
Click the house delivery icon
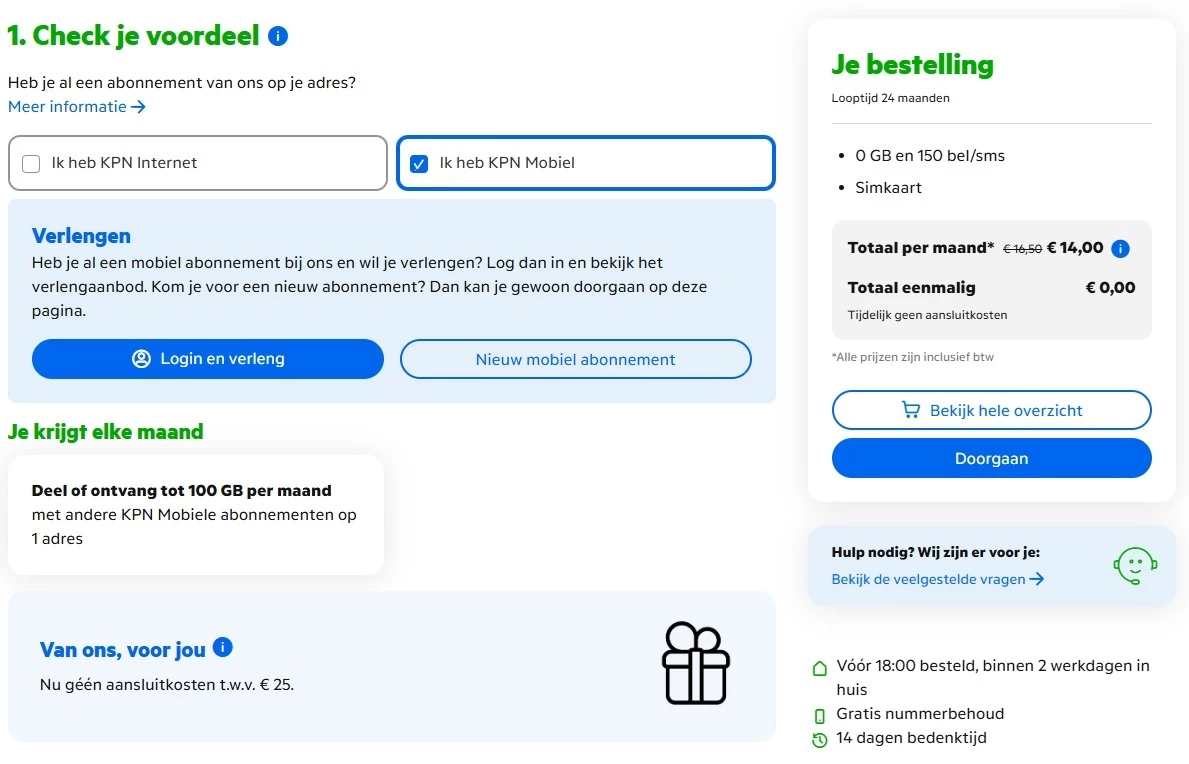[x=820, y=668]
